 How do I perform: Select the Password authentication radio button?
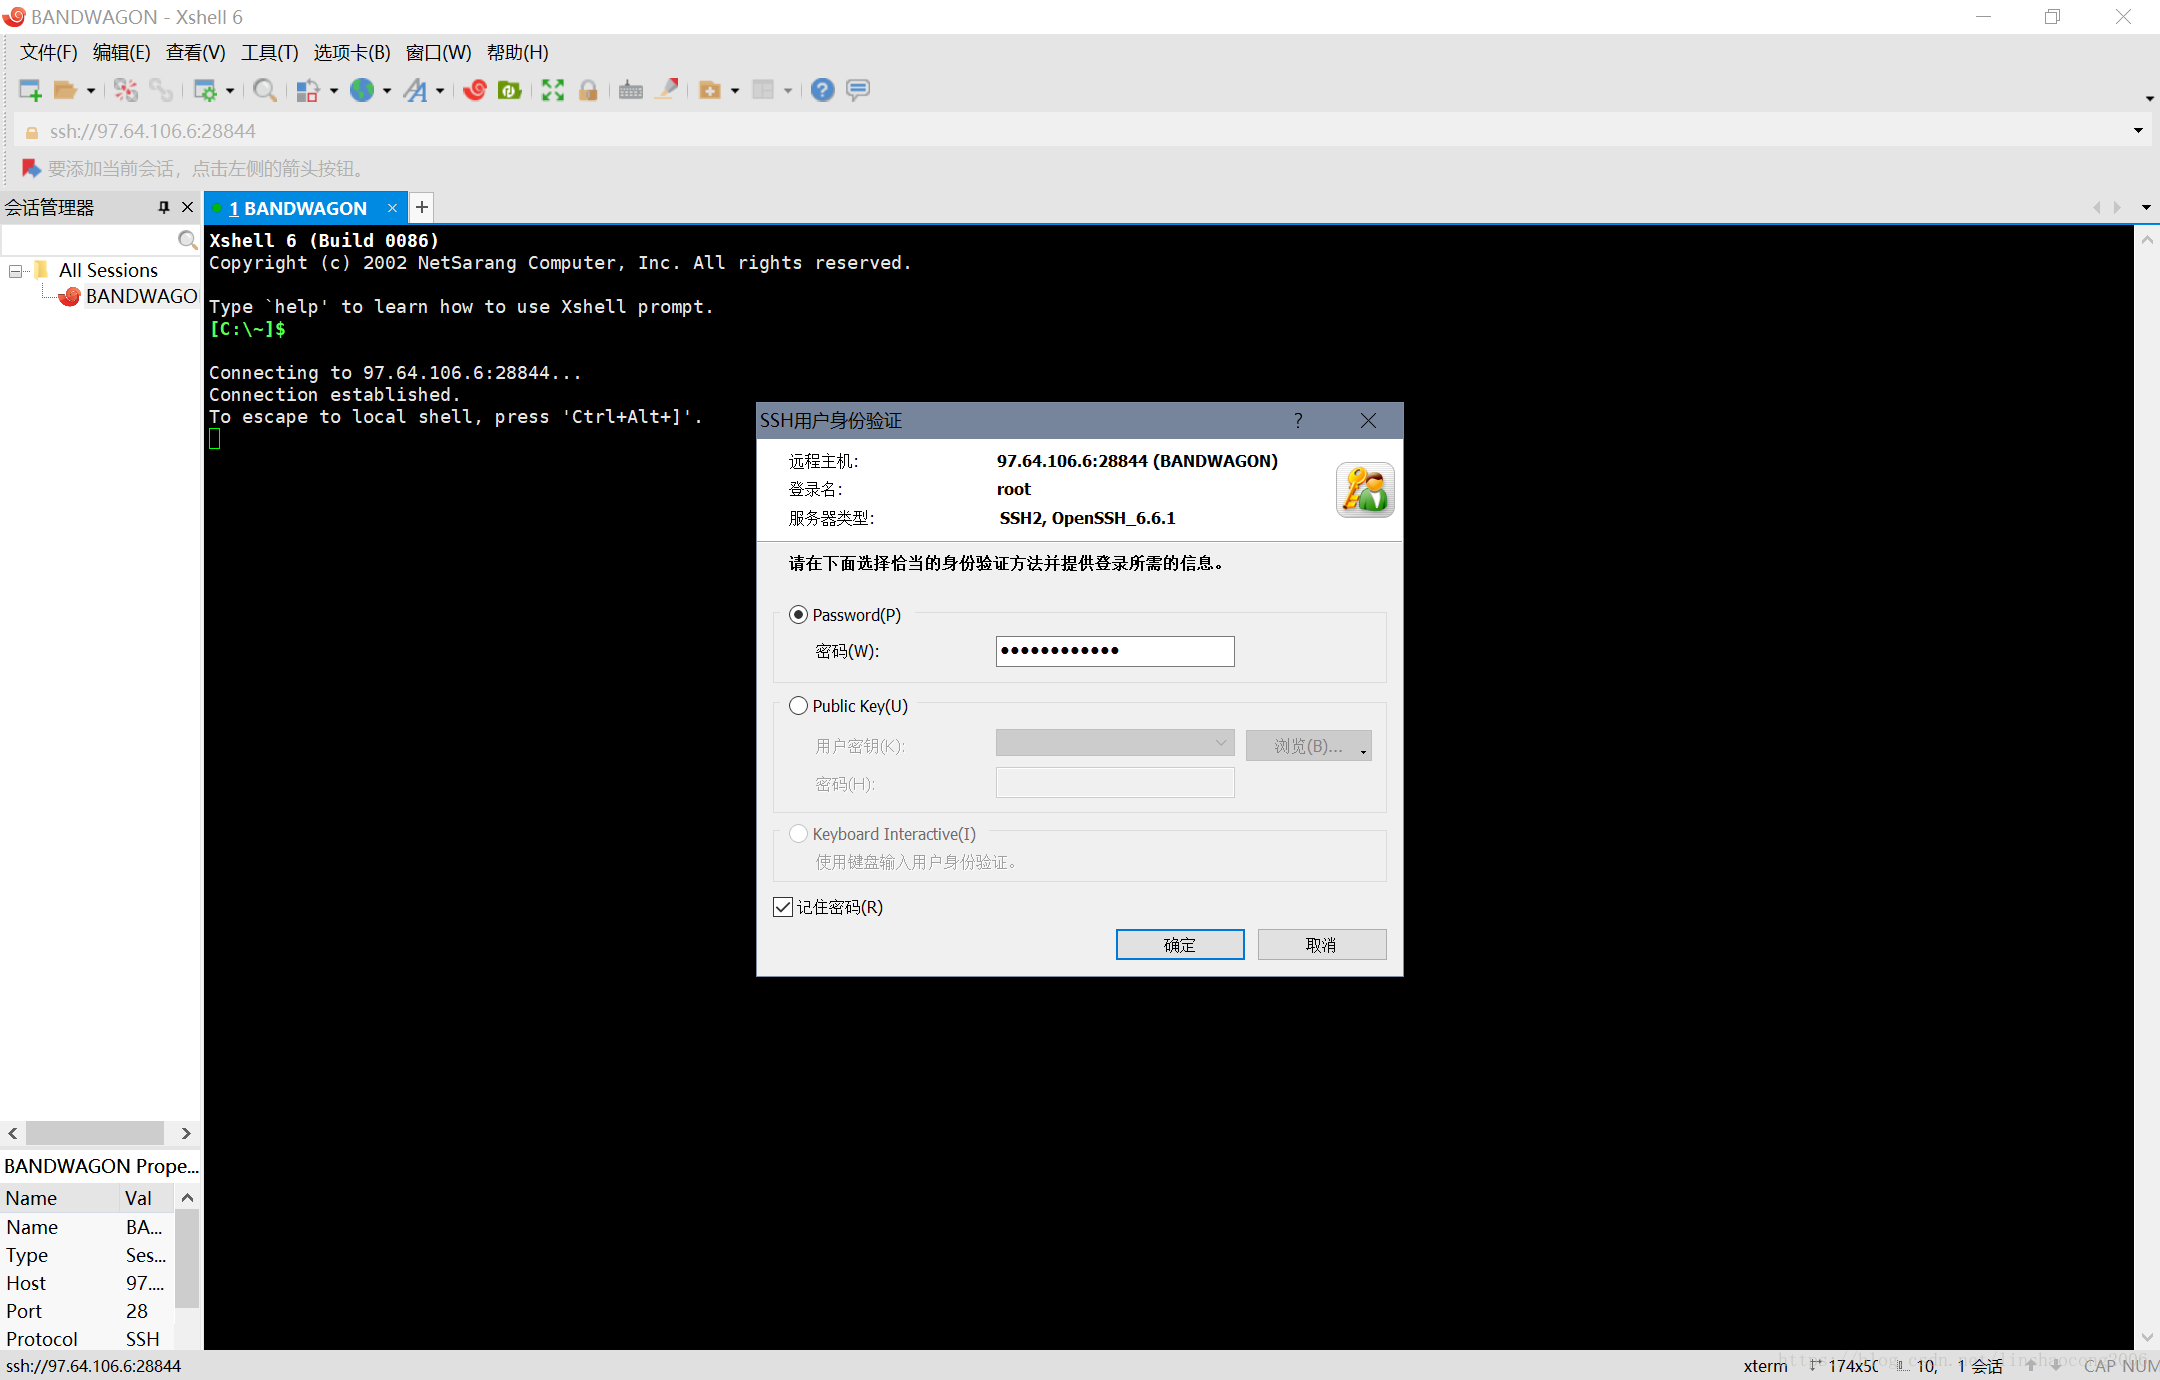[798, 615]
